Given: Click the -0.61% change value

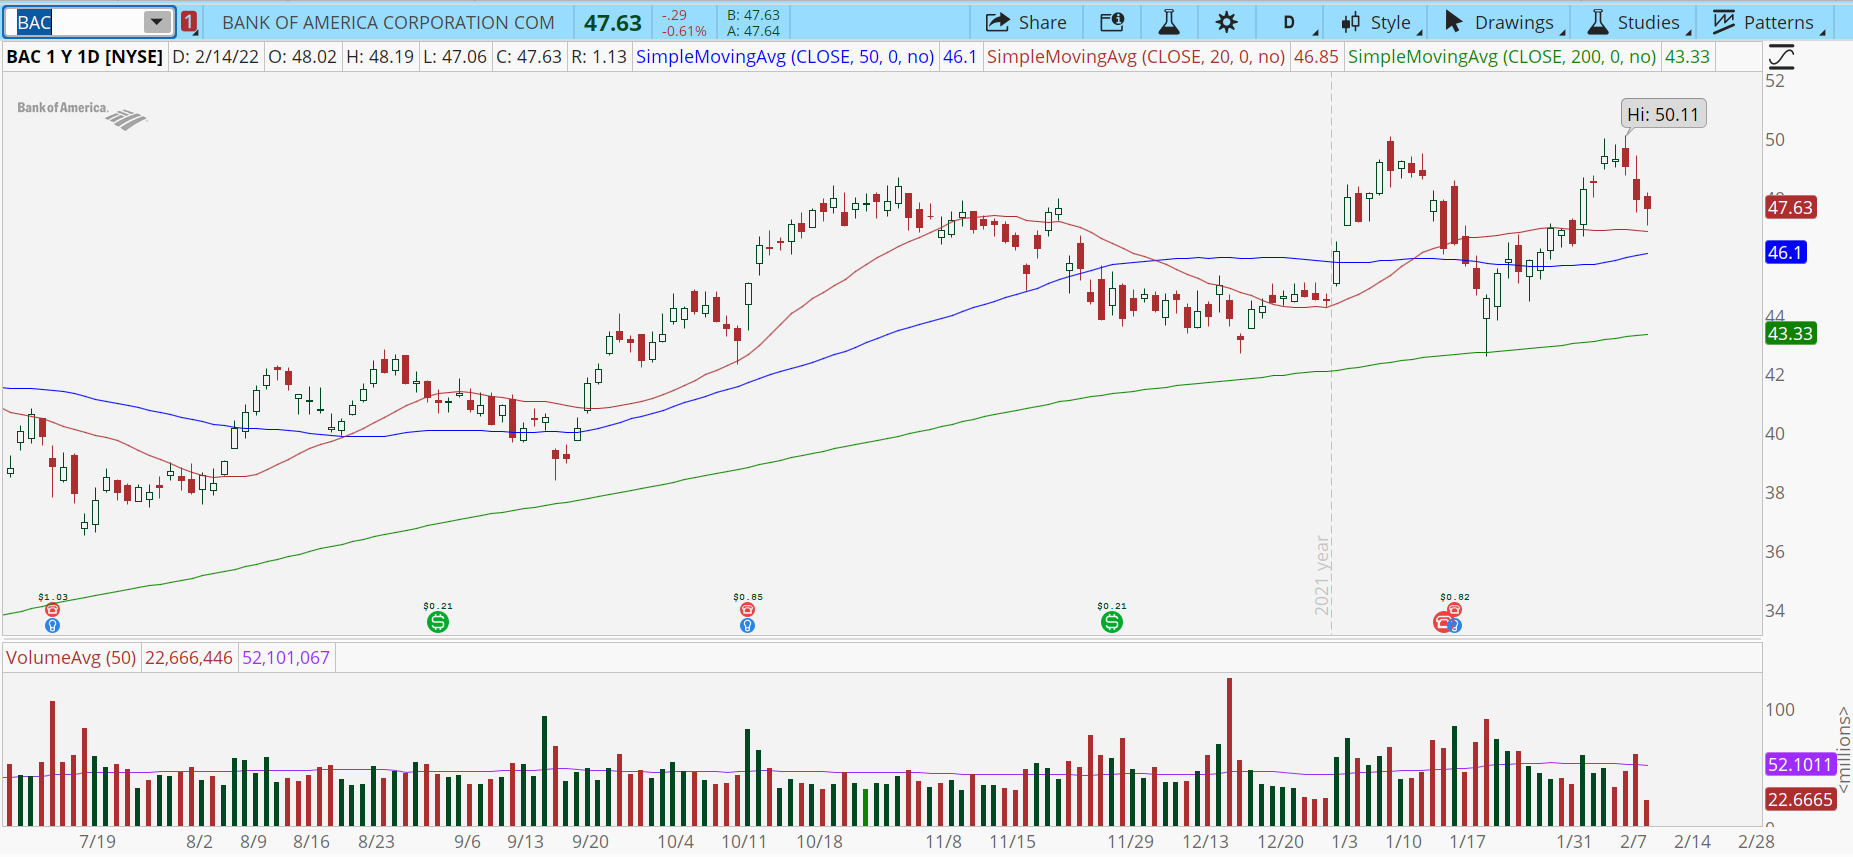Looking at the screenshot, I should click(684, 31).
